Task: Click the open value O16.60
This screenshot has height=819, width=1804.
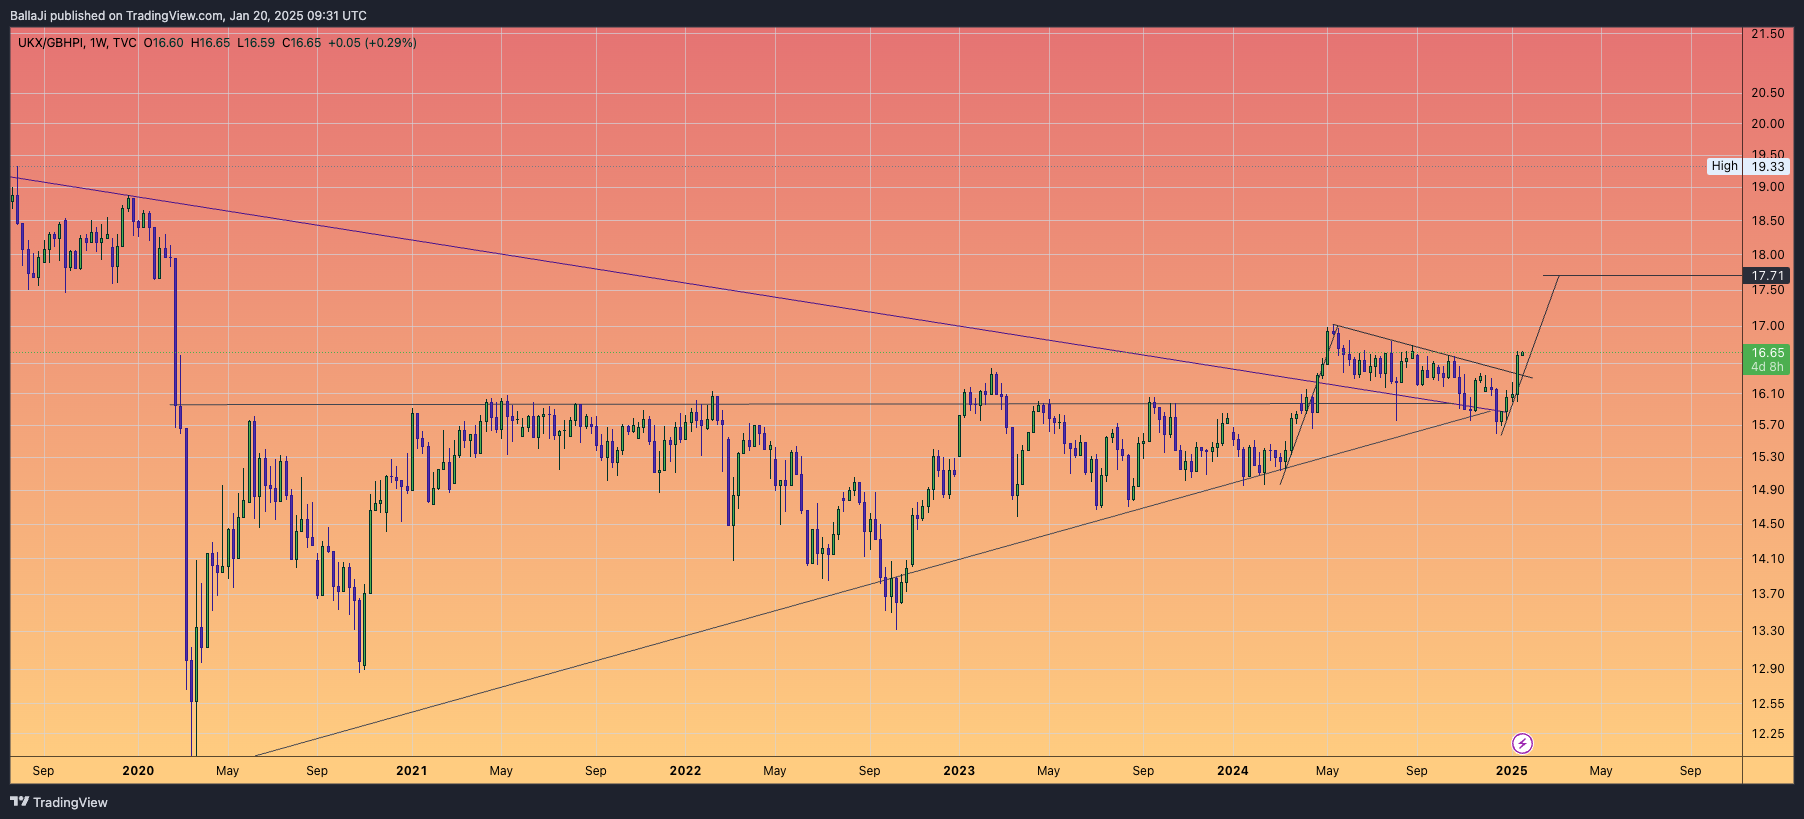Action: [x=163, y=43]
